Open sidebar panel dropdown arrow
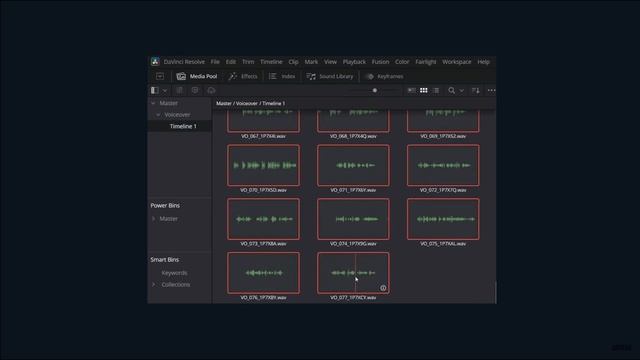This screenshot has width=640, height=360. coord(165,91)
